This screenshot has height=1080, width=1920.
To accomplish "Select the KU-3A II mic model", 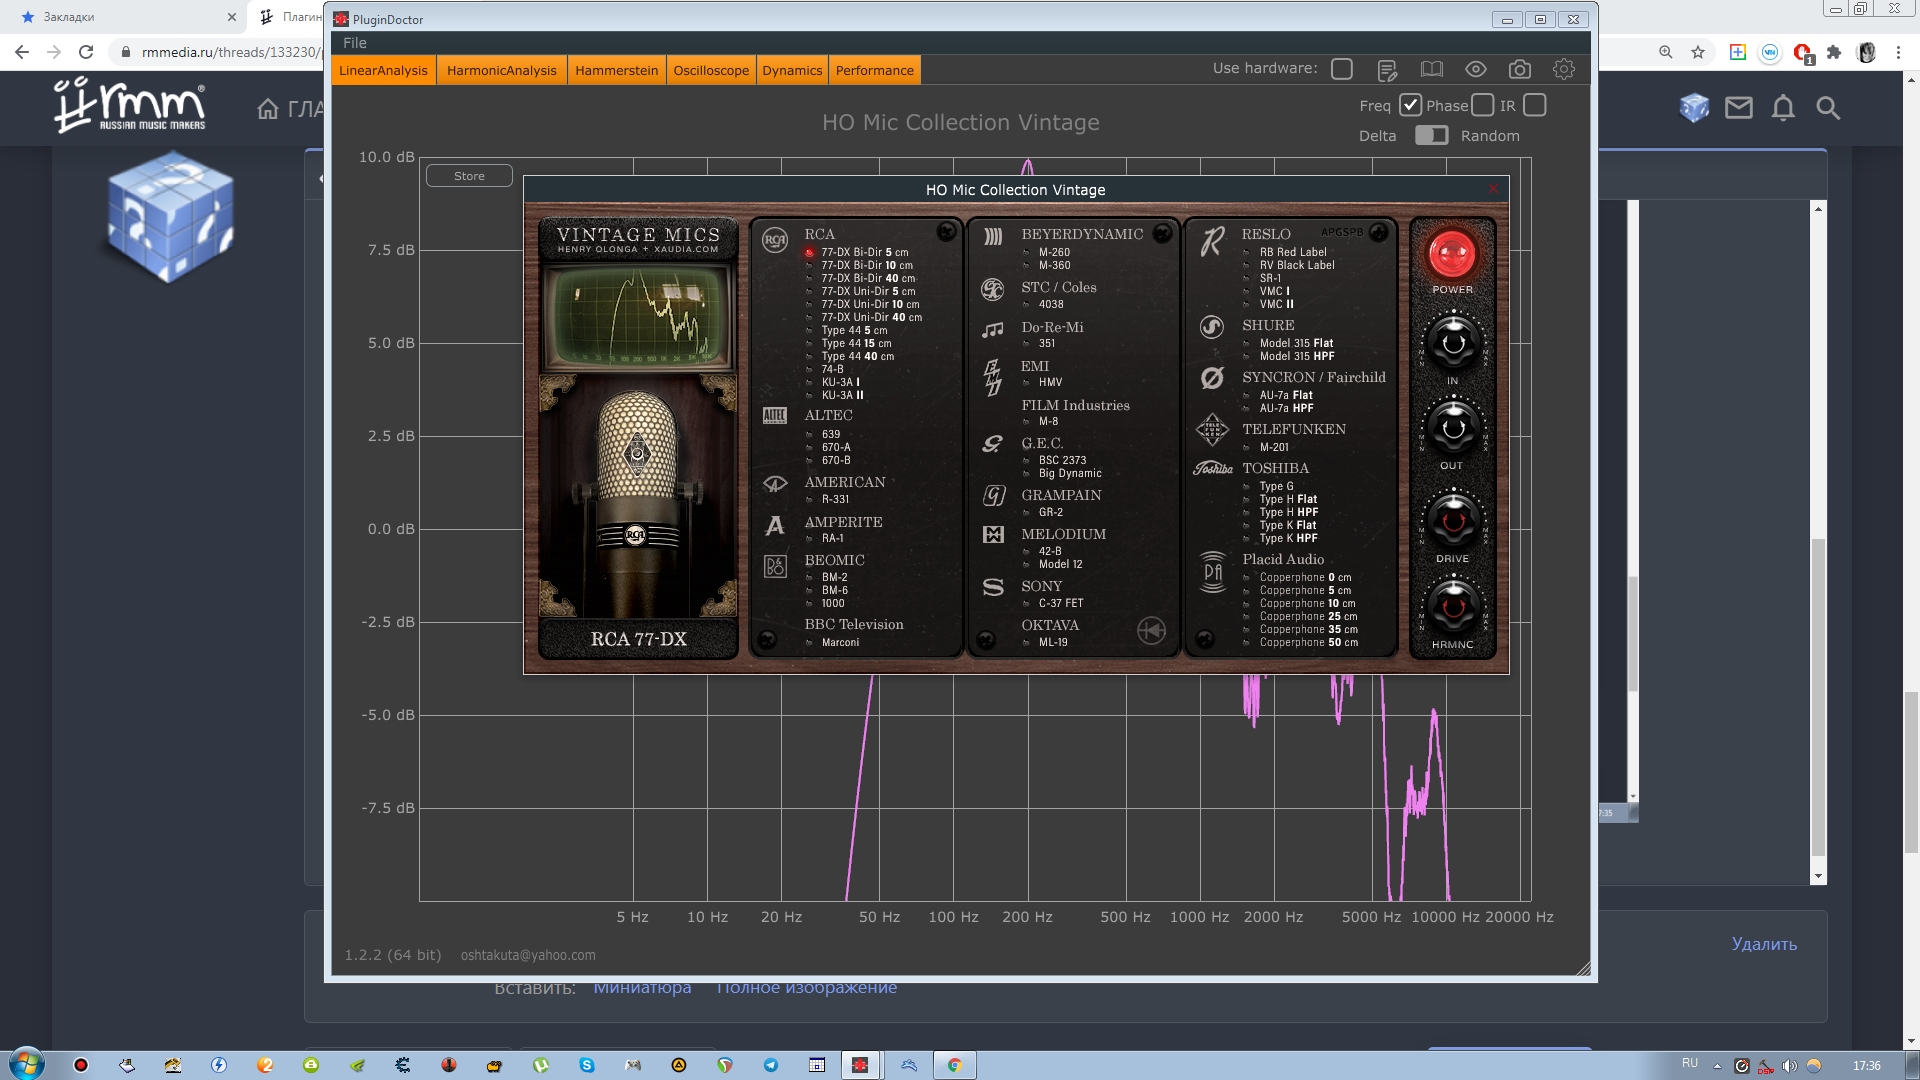I will [842, 395].
